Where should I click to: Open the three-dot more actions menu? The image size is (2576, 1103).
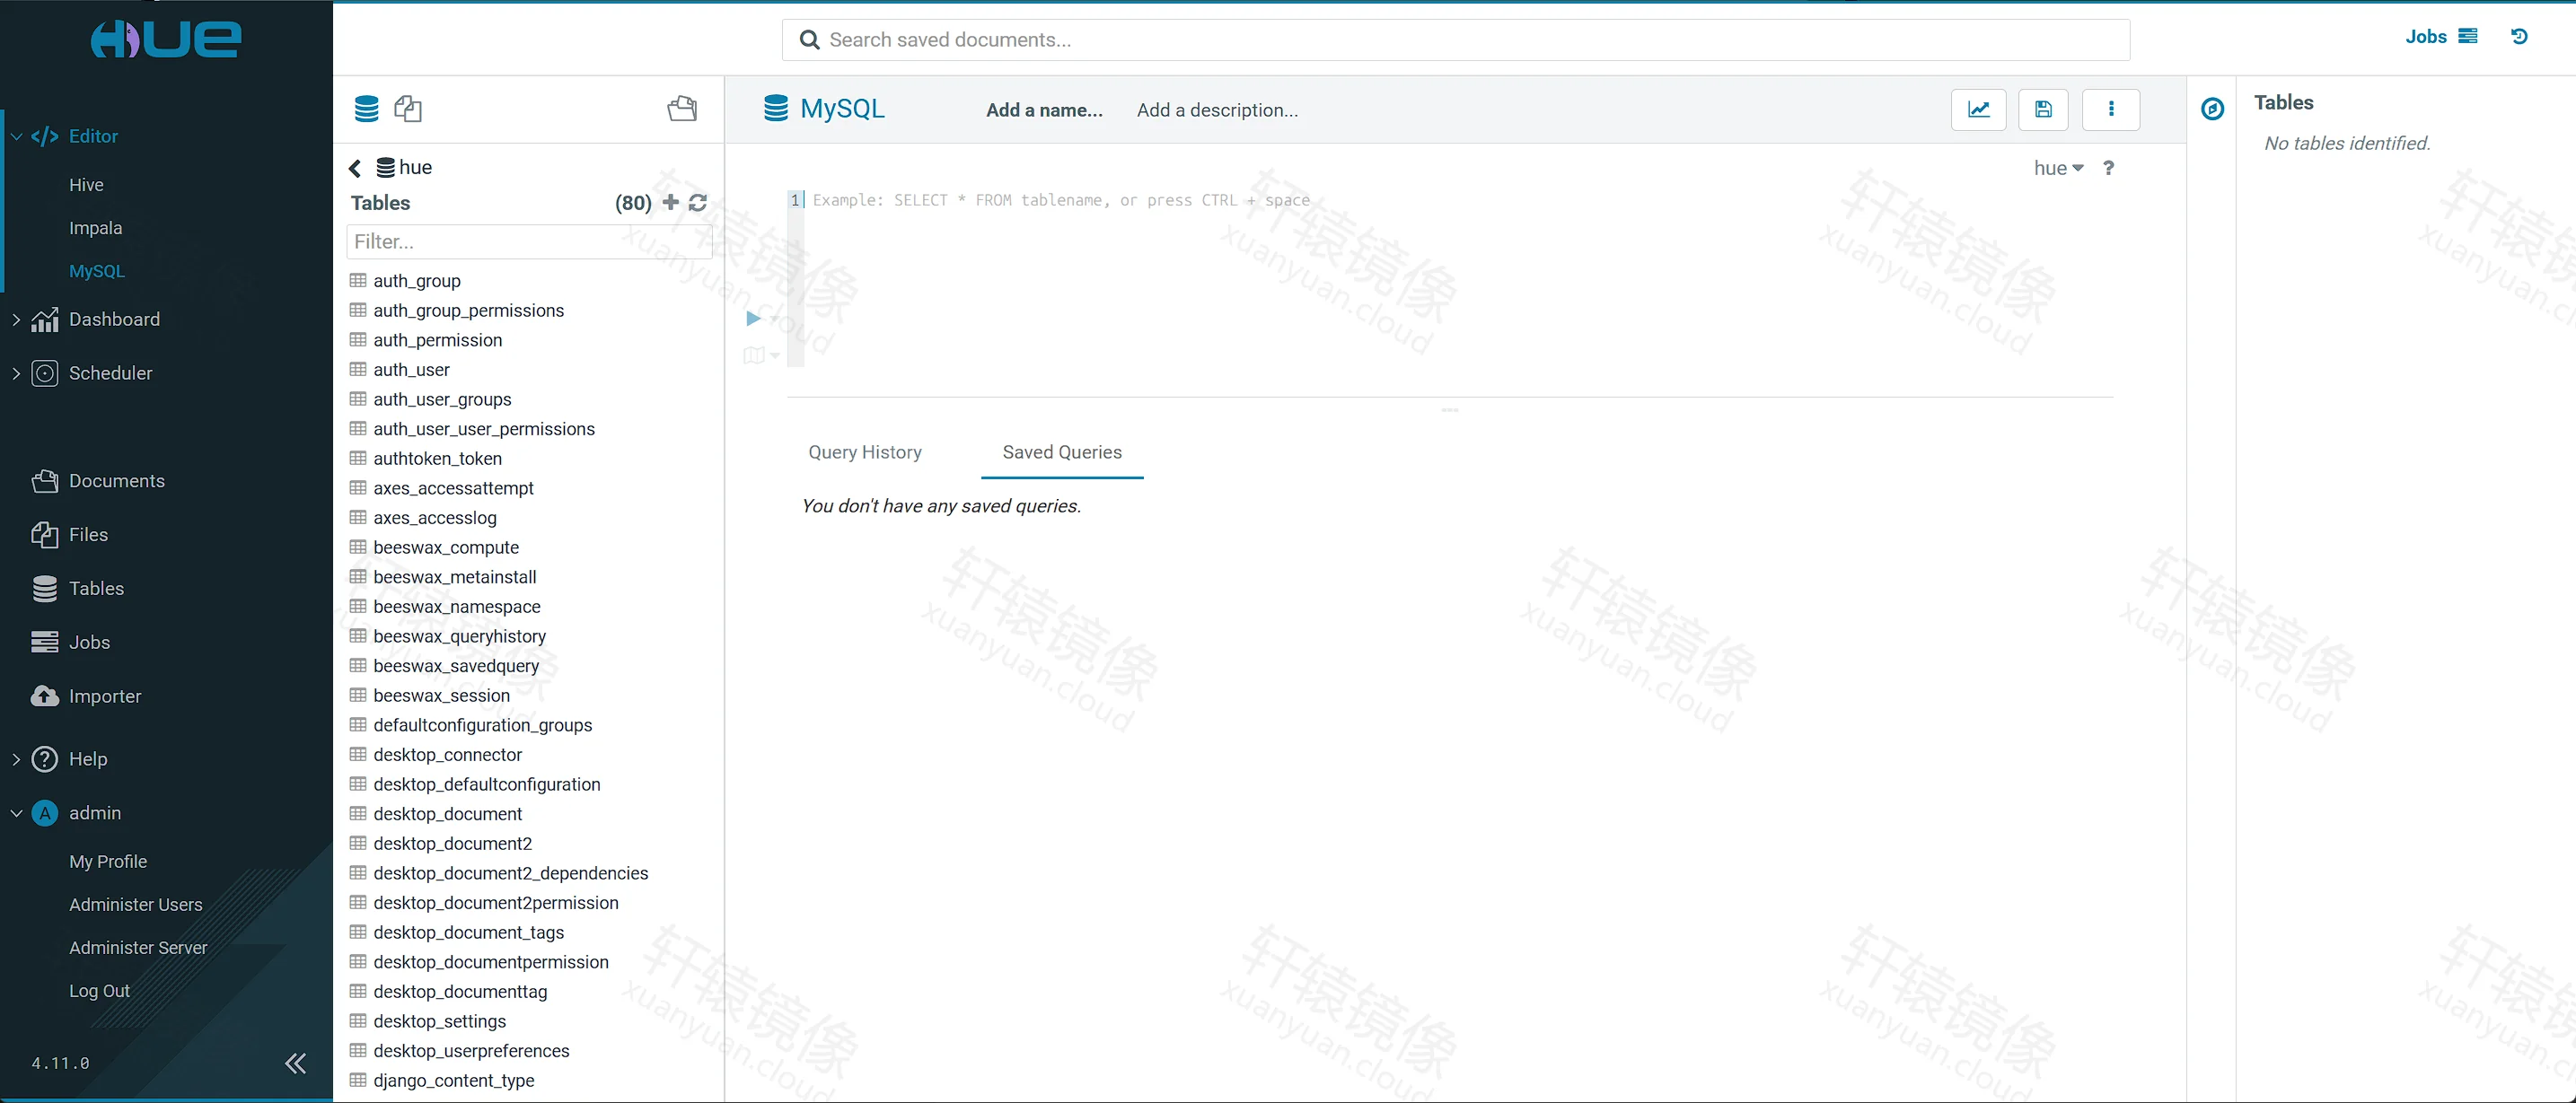pos(2111,109)
